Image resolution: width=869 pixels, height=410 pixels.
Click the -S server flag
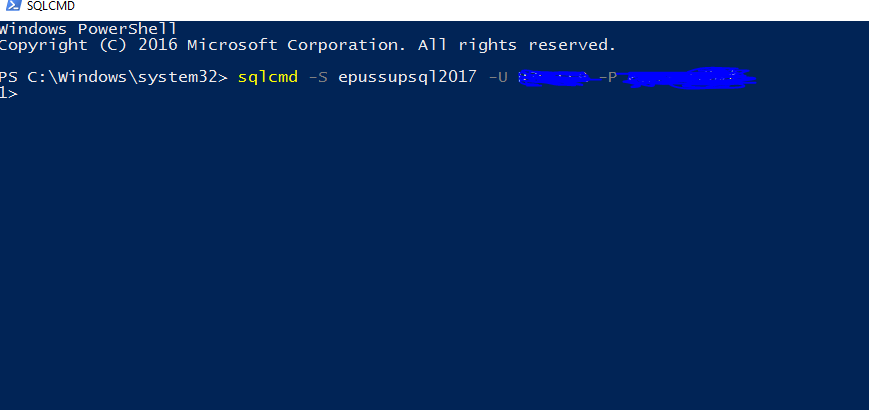tap(318, 77)
